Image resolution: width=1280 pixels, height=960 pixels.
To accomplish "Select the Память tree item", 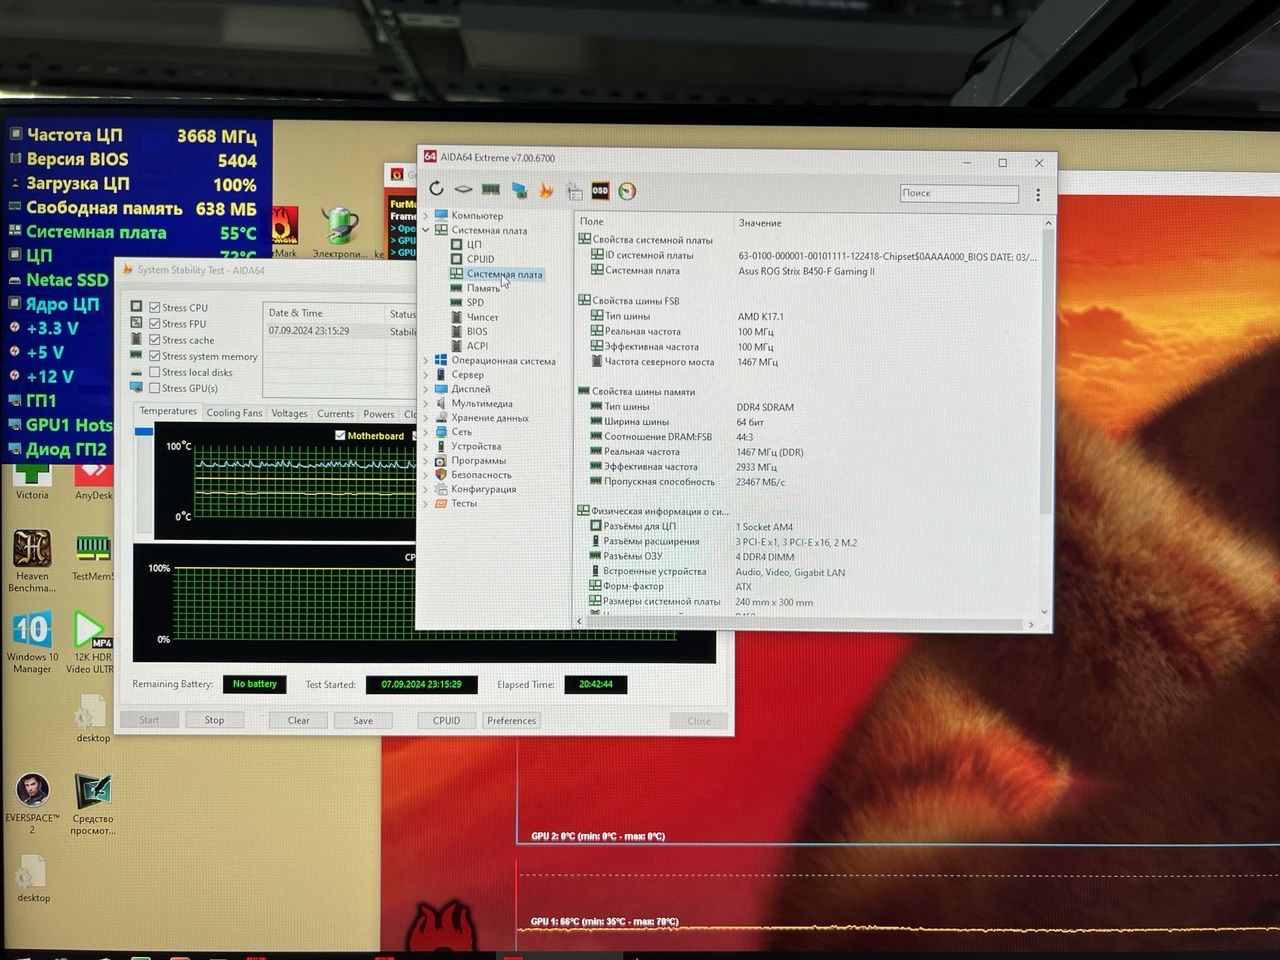I will click(x=483, y=288).
